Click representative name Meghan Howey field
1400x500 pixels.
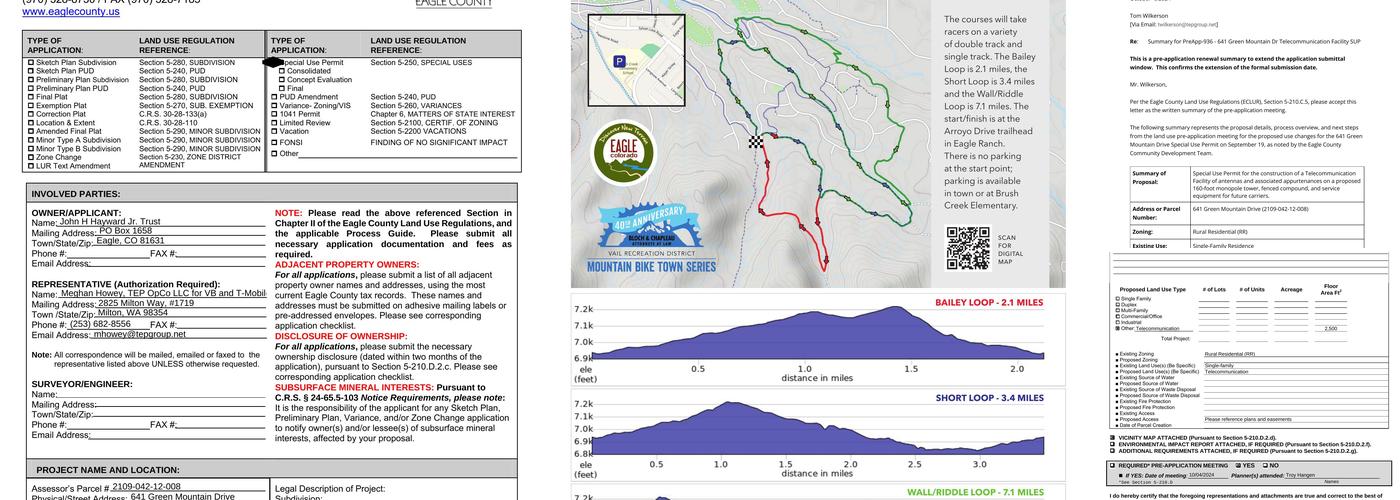click(162, 294)
